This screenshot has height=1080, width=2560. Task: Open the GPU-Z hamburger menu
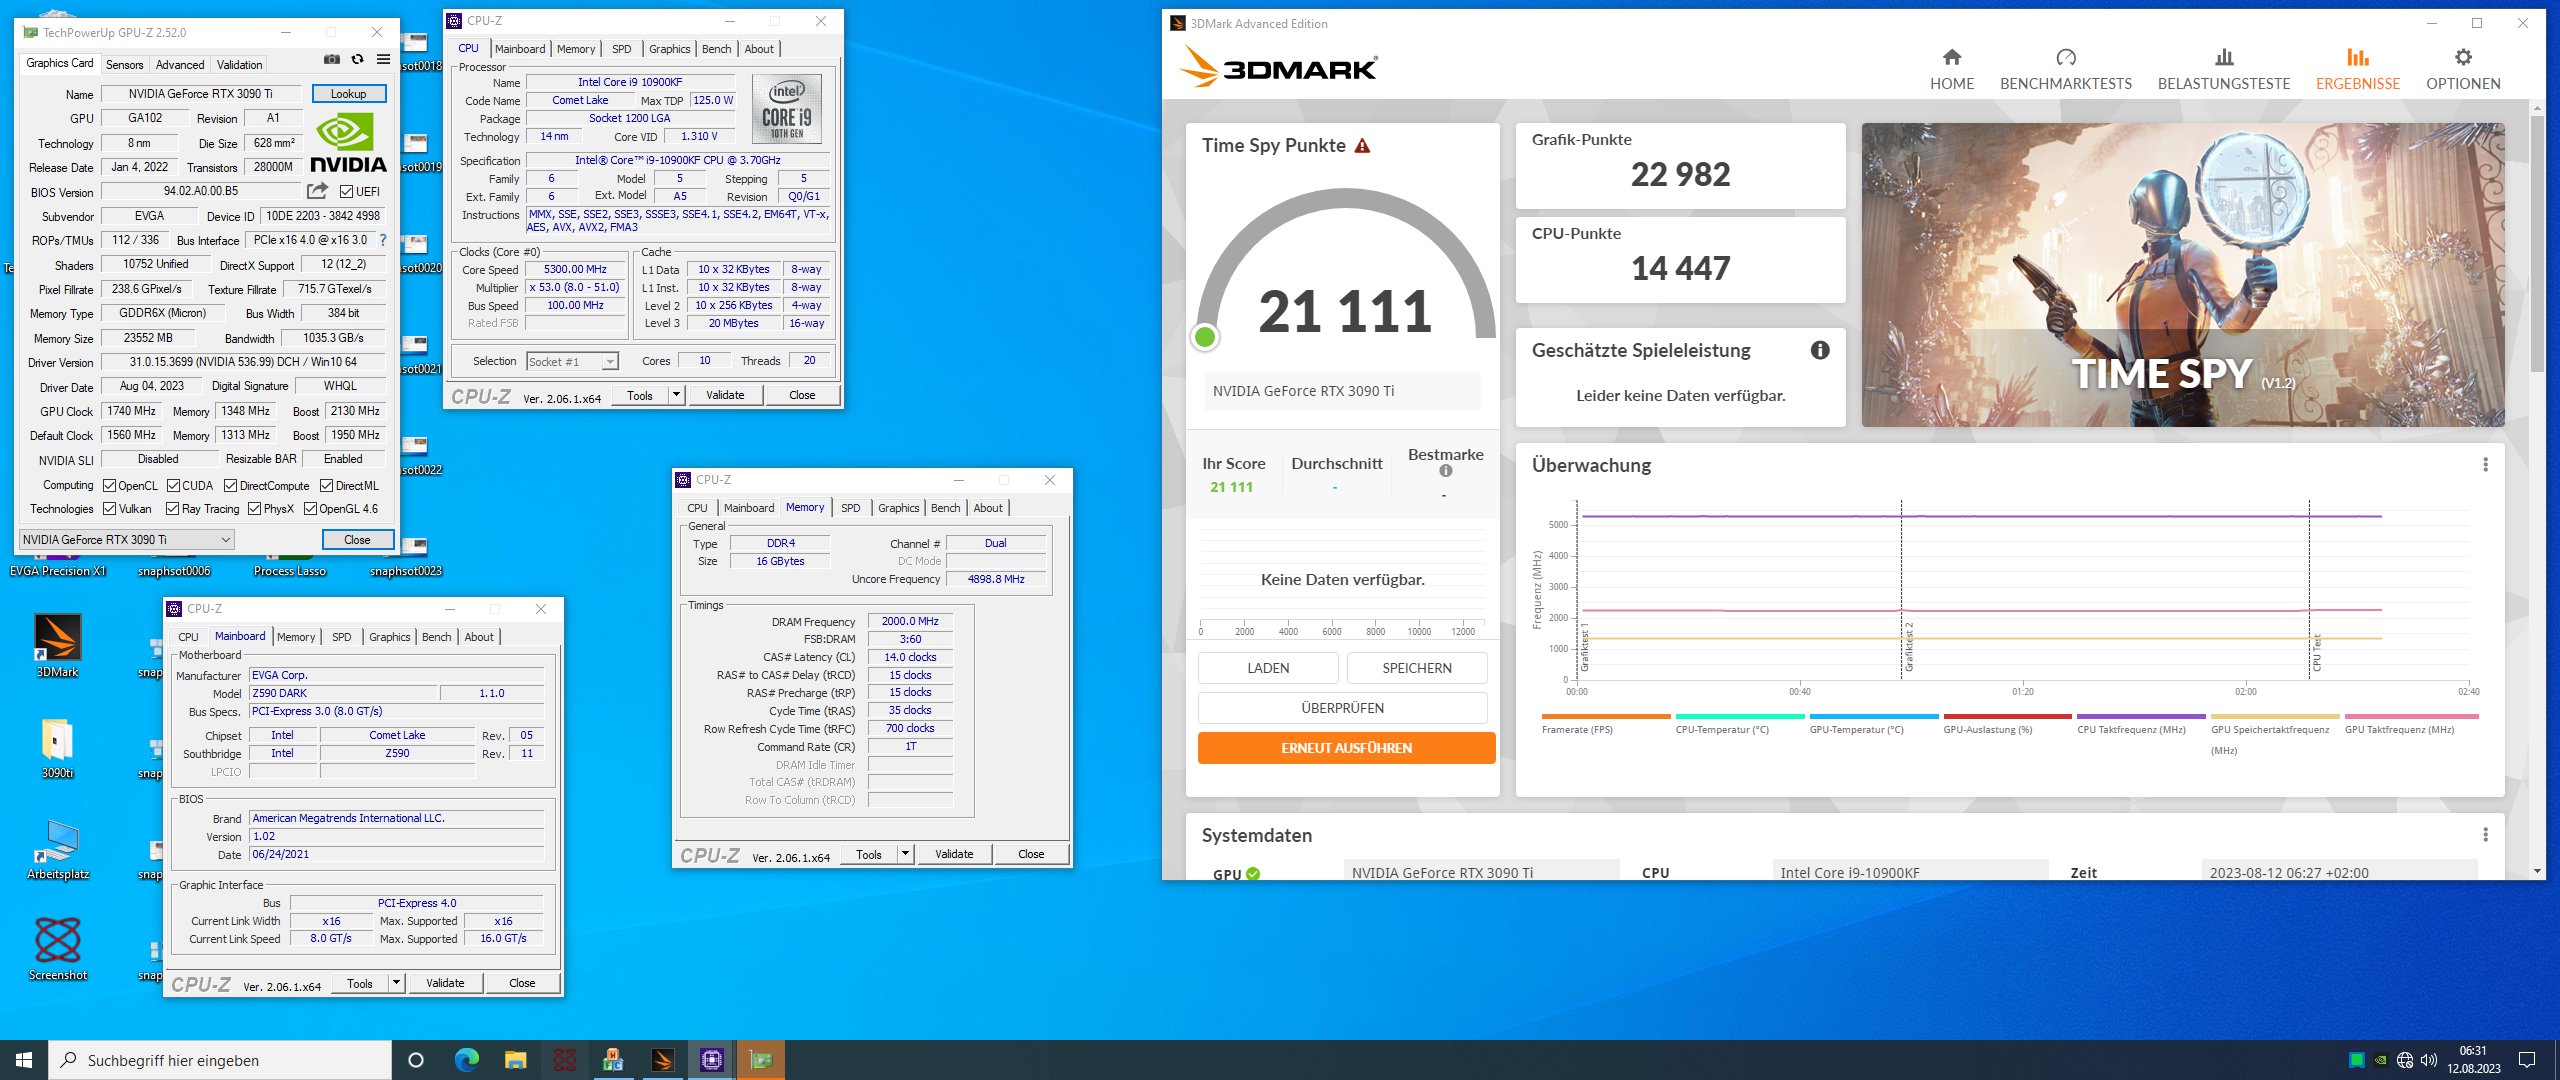(x=383, y=60)
